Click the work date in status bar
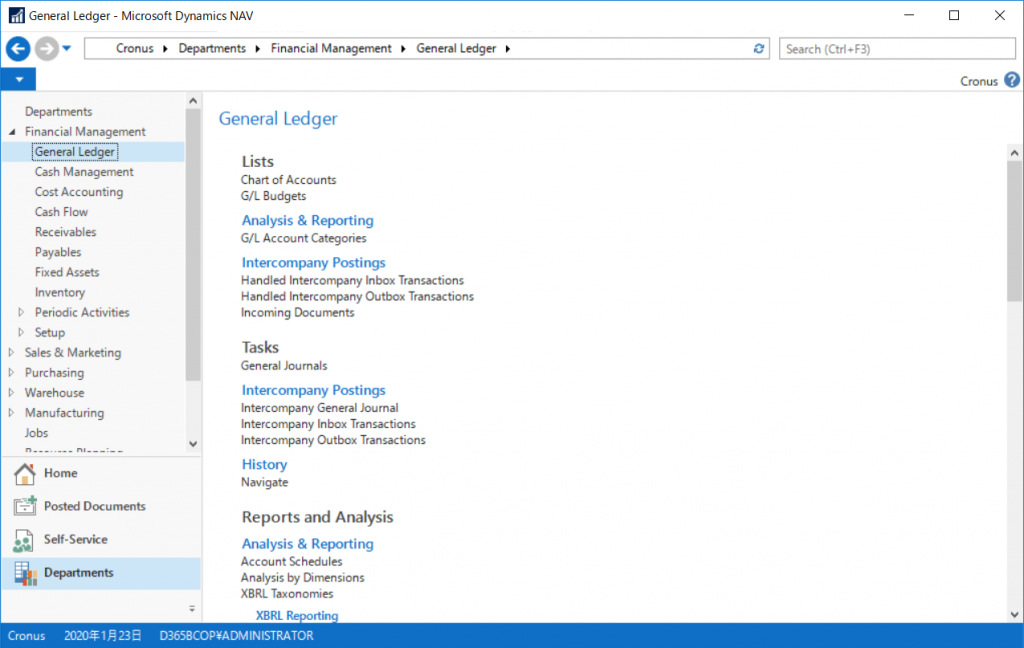 103,636
